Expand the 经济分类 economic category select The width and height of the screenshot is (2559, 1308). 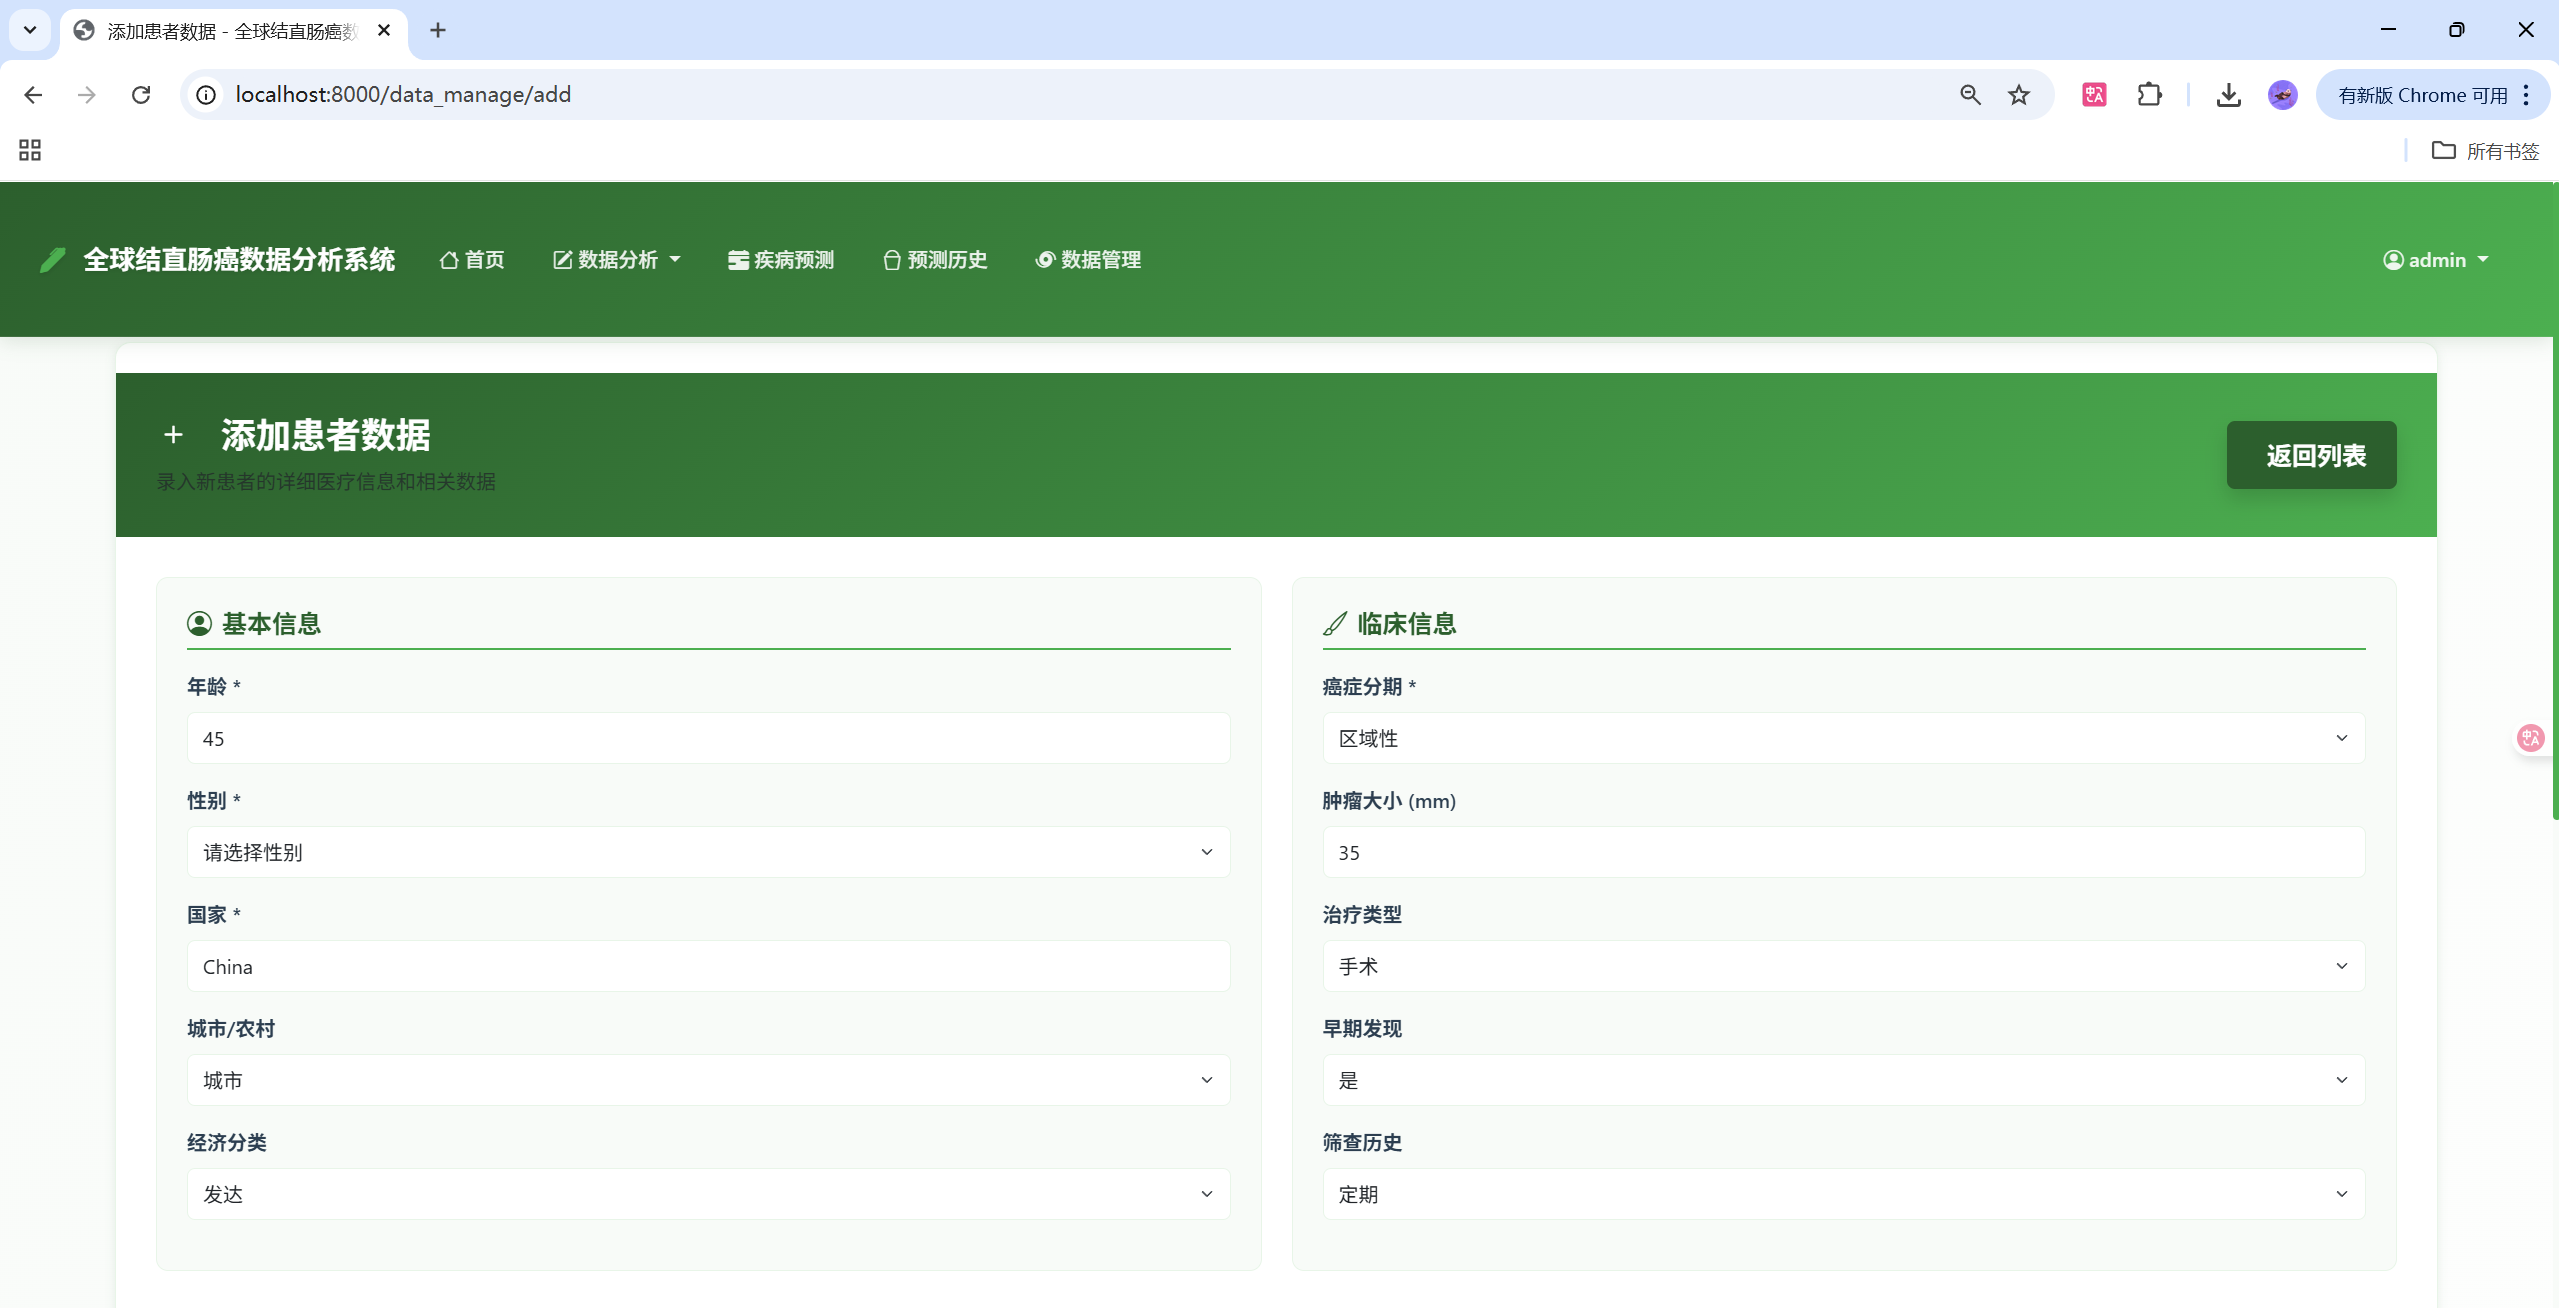708,1194
